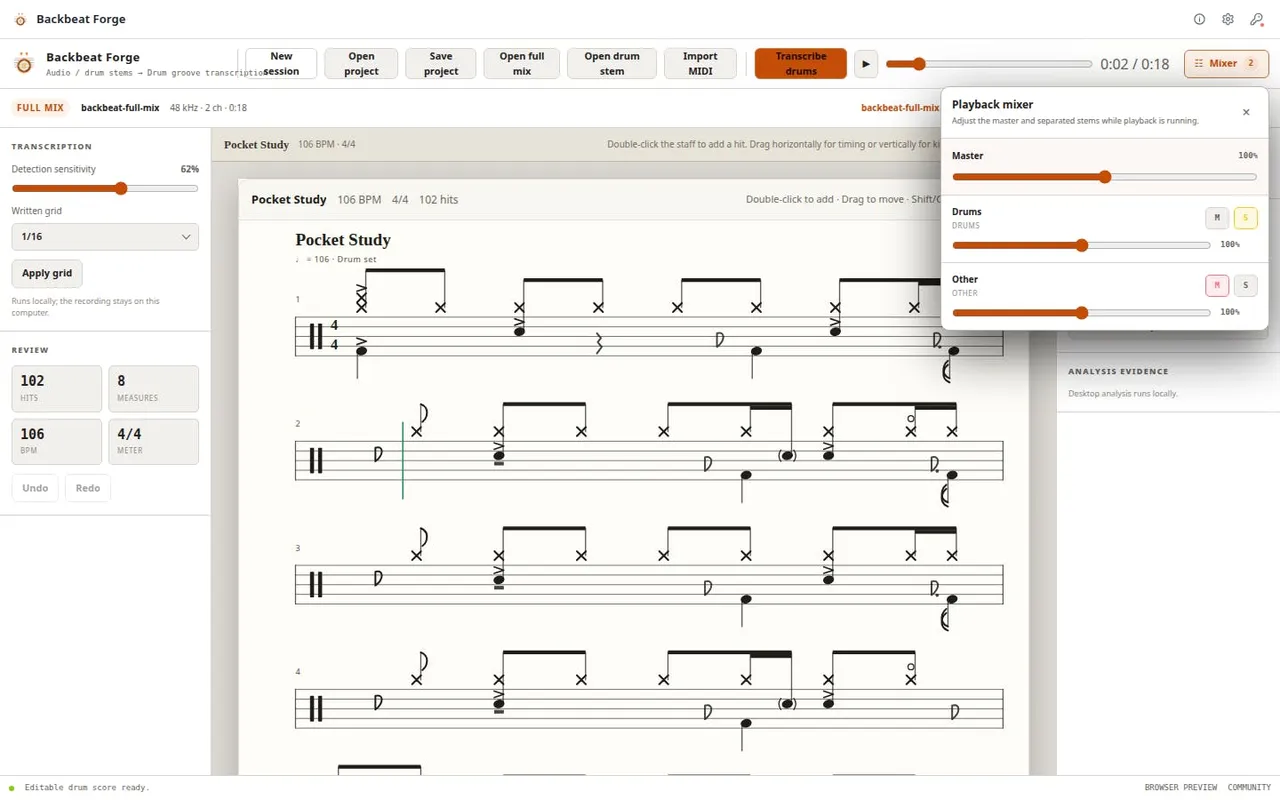Click New session button
The width and height of the screenshot is (1280, 800).
click(x=281, y=64)
